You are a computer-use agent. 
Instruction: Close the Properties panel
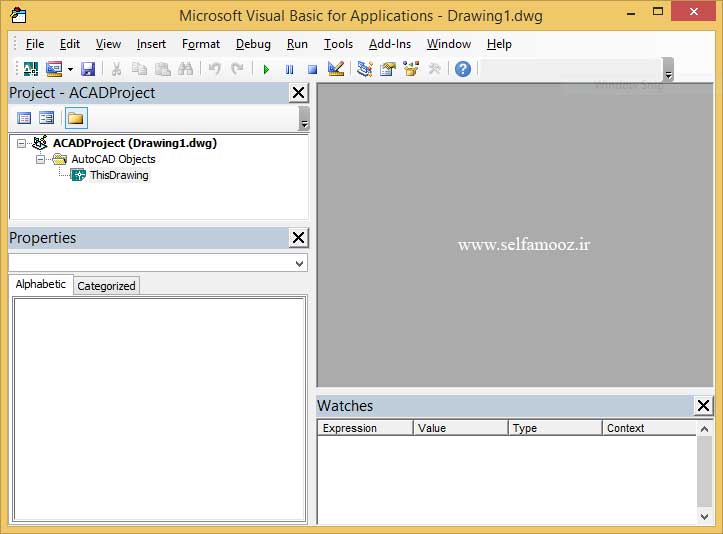click(298, 237)
